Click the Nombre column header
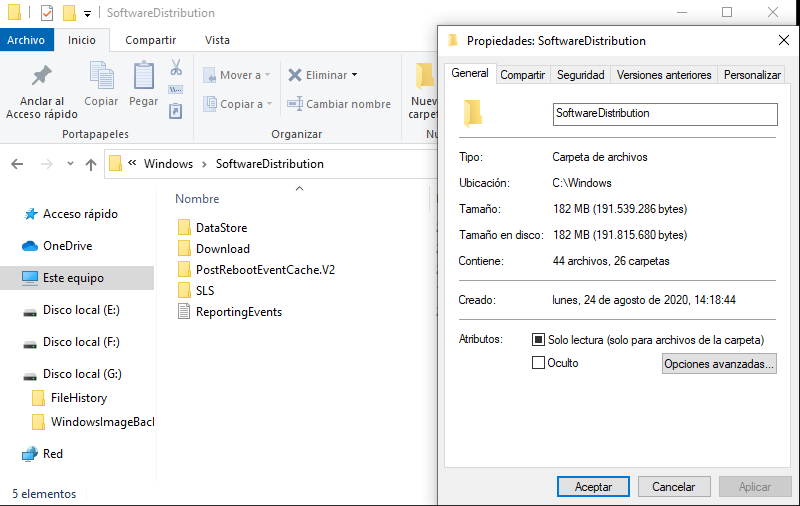The image size is (800, 506). [x=197, y=199]
